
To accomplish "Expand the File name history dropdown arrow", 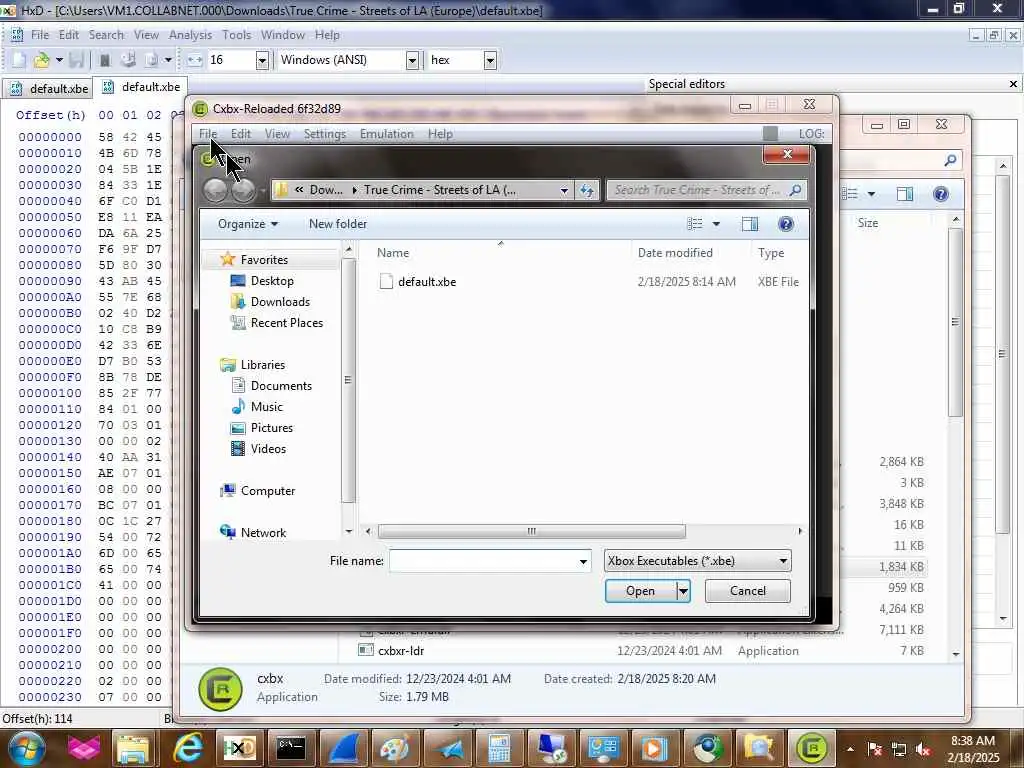I will (x=583, y=562).
